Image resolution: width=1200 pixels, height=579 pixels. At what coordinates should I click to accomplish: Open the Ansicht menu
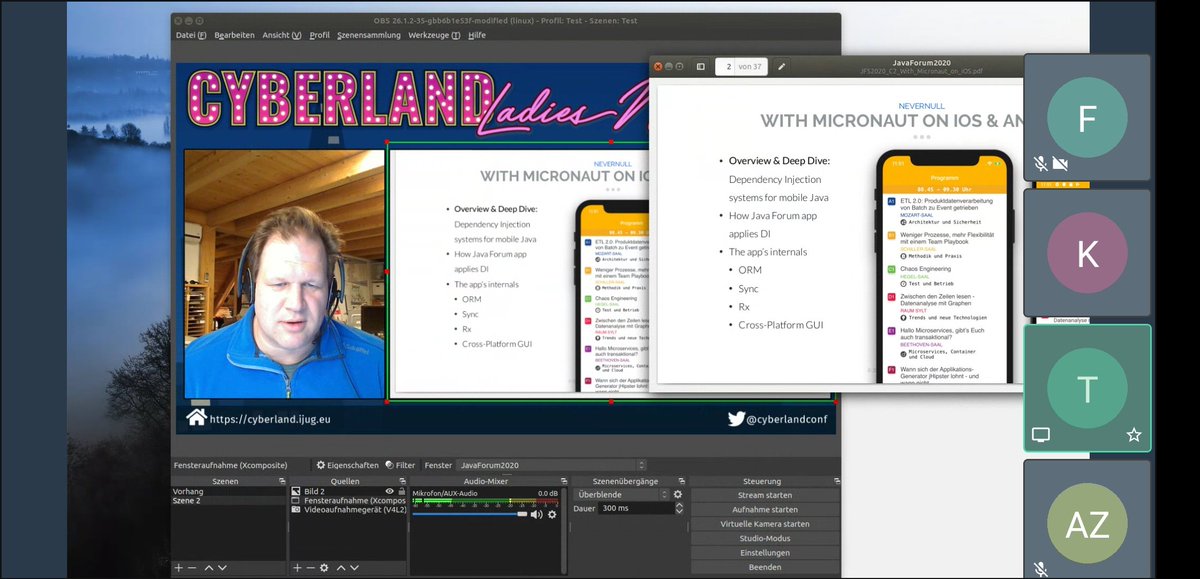click(282, 35)
